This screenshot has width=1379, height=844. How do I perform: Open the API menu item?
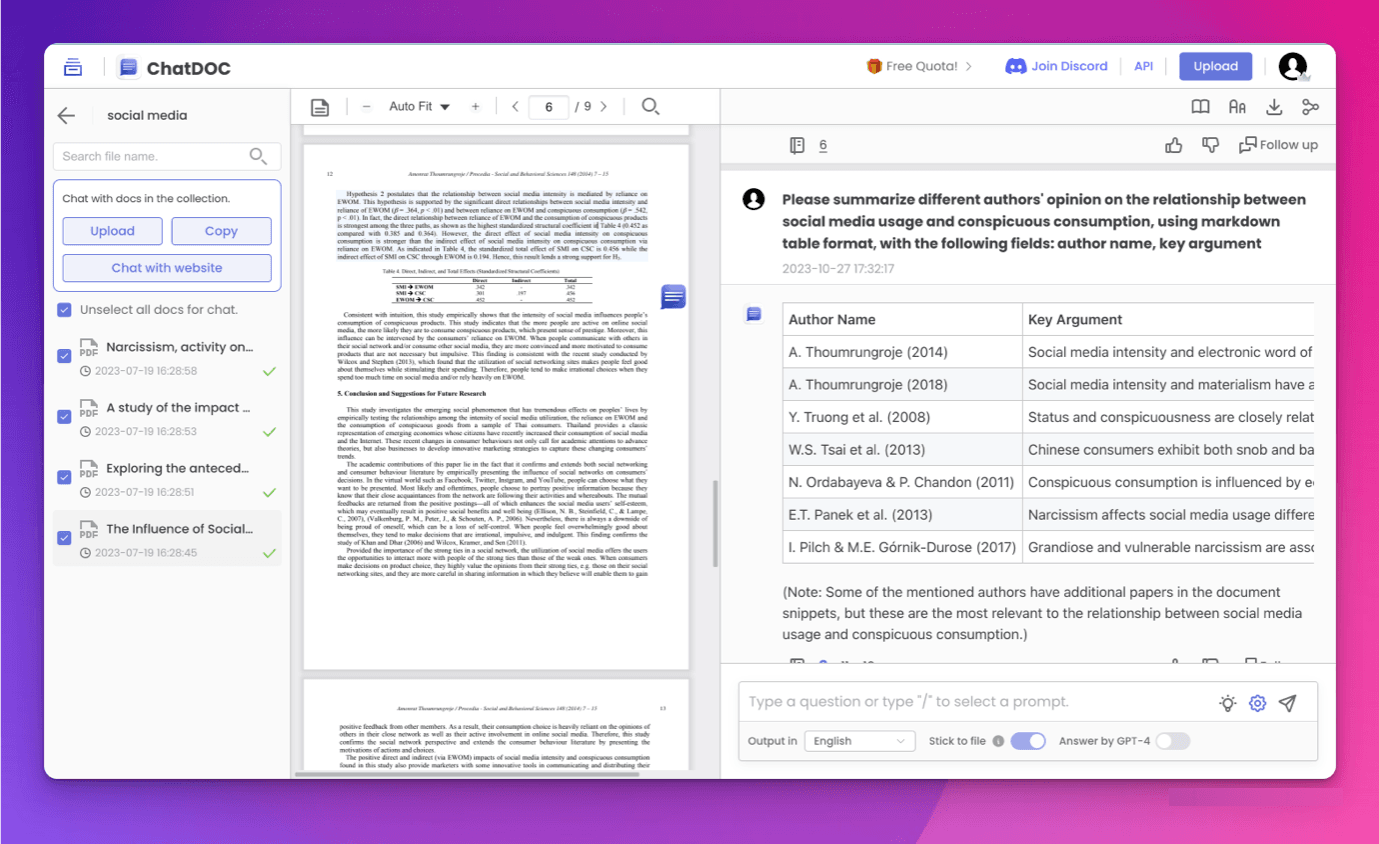[x=1143, y=67]
